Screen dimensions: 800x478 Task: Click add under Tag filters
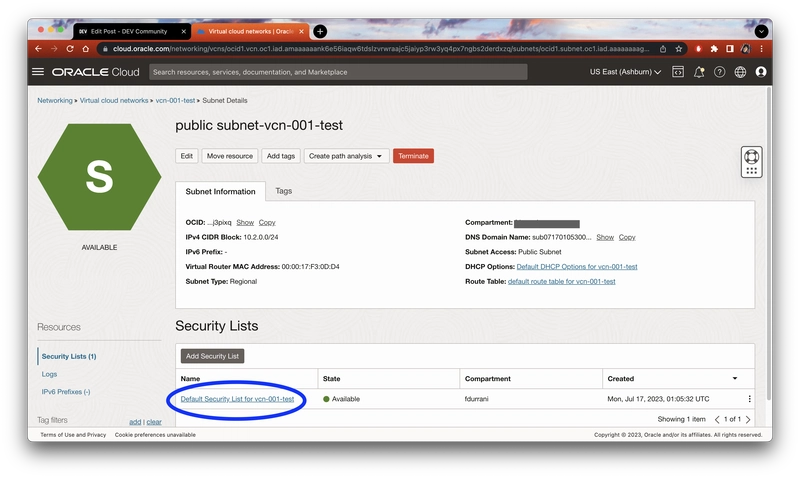click(135, 422)
